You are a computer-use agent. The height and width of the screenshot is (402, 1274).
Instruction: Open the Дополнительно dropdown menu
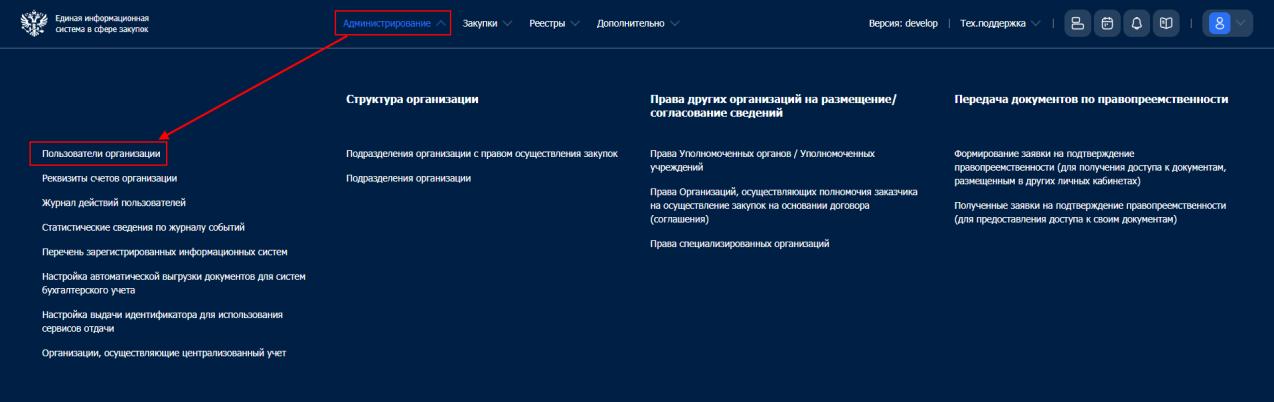click(x=637, y=23)
